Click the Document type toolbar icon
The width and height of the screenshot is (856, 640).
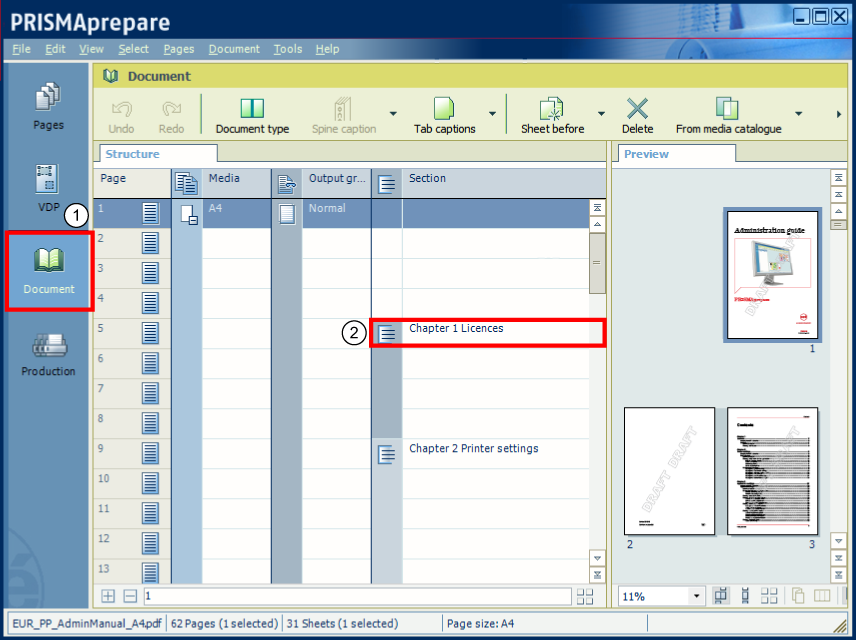[252, 109]
